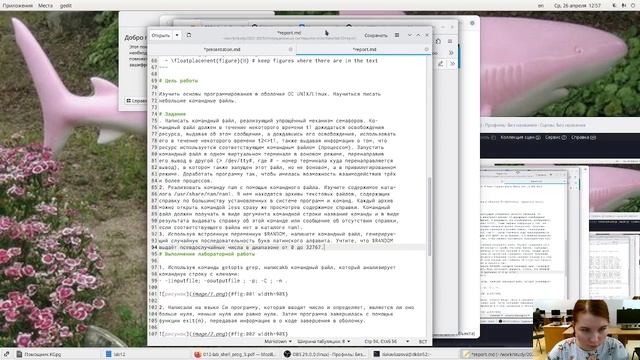Close the *presentation.md tab
640x360 pixels.
(x=291, y=49)
